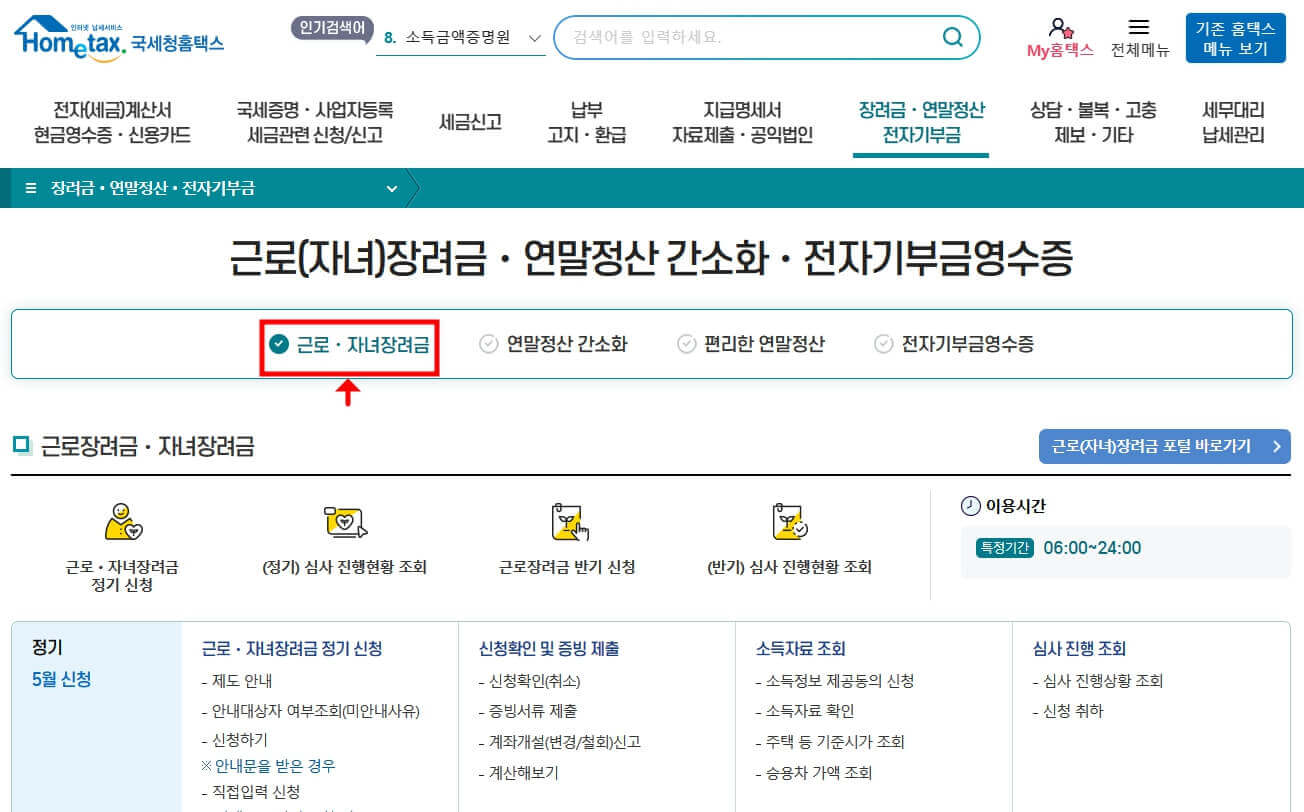Open the 세금신고 menu
The width and height of the screenshot is (1304, 812).
(469, 123)
